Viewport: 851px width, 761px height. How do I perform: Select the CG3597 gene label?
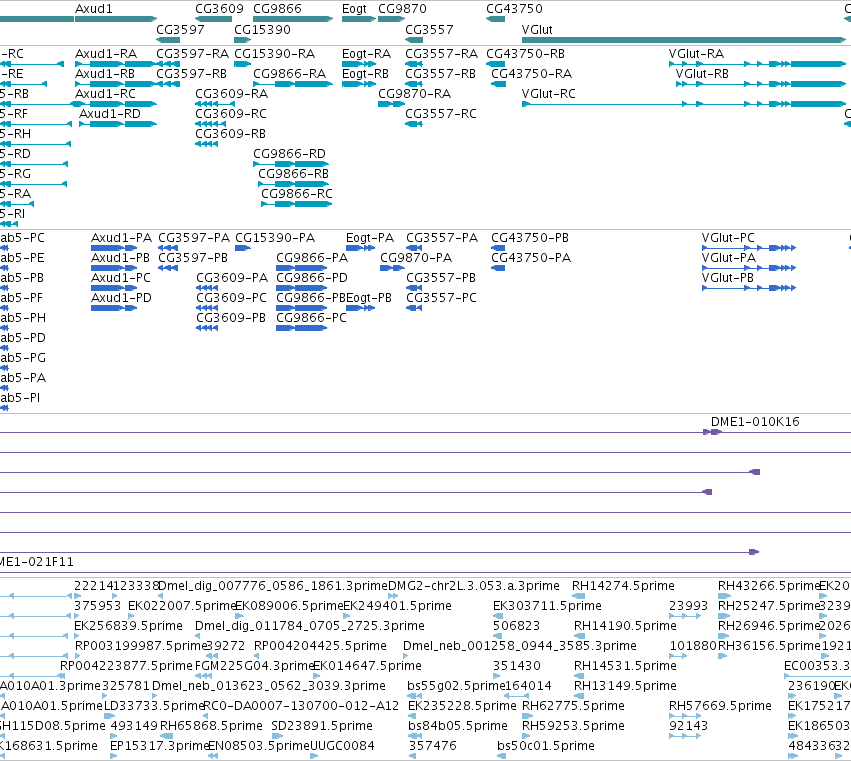(180, 29)
